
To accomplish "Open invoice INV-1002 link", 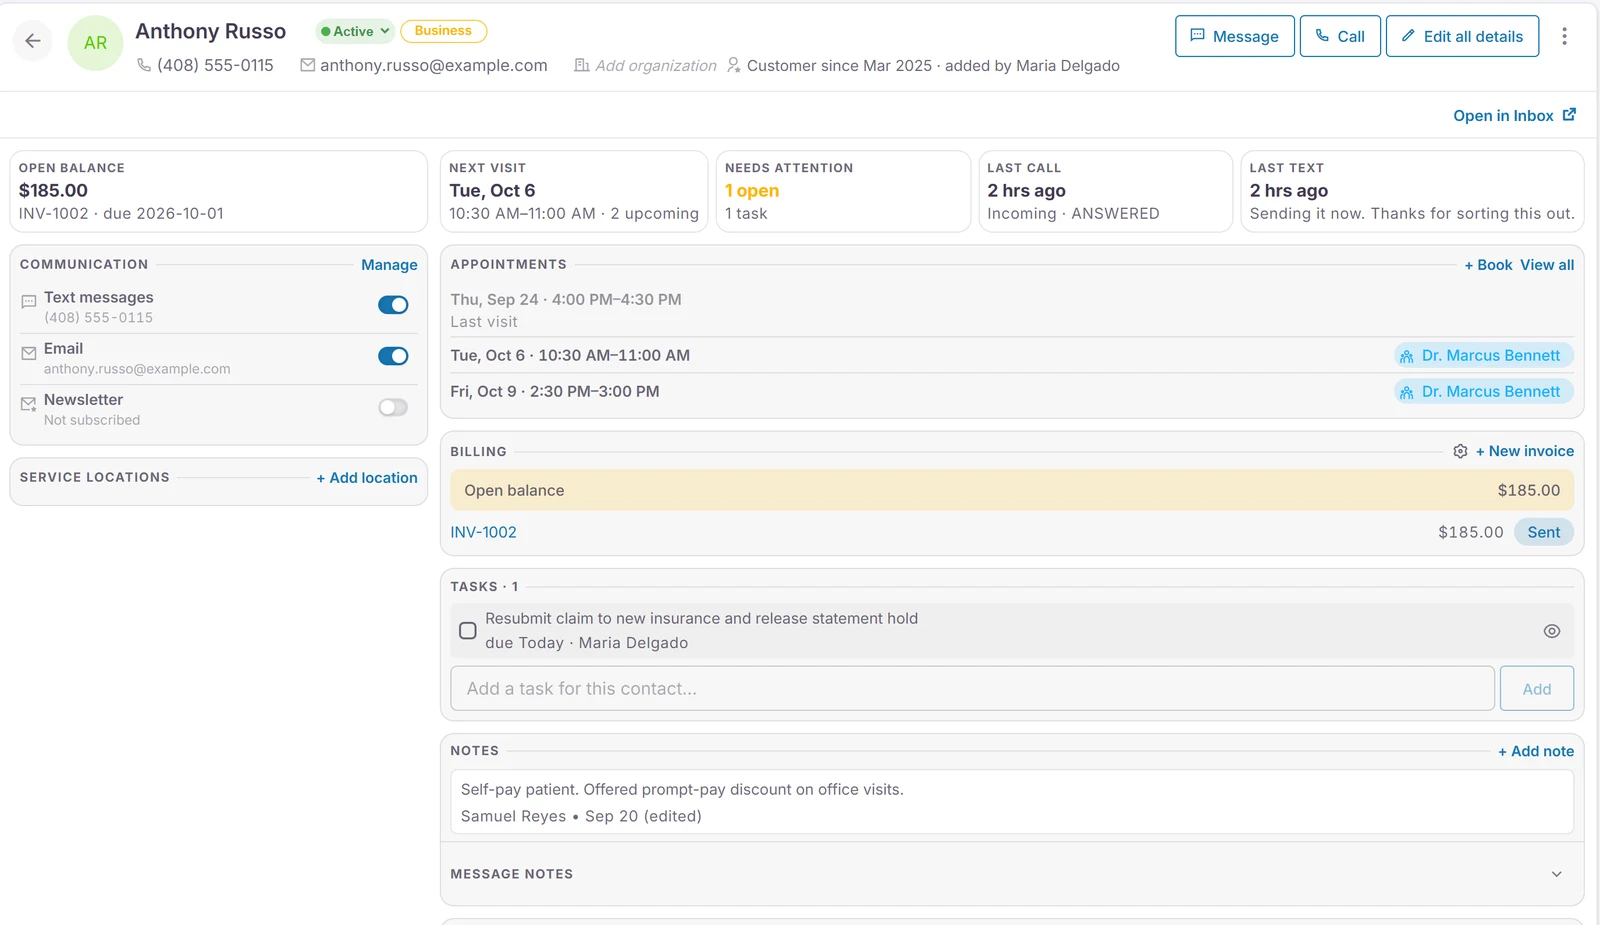I will pyautogui.click(x=483, y=532).
